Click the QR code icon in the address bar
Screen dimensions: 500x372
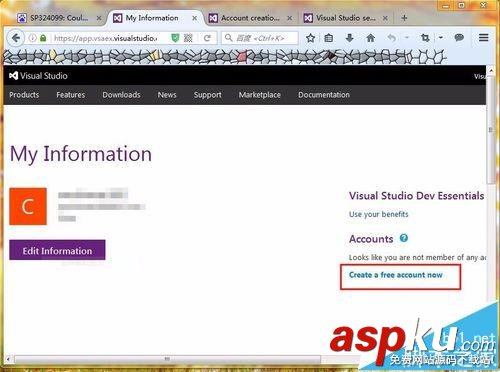point(188,38)
